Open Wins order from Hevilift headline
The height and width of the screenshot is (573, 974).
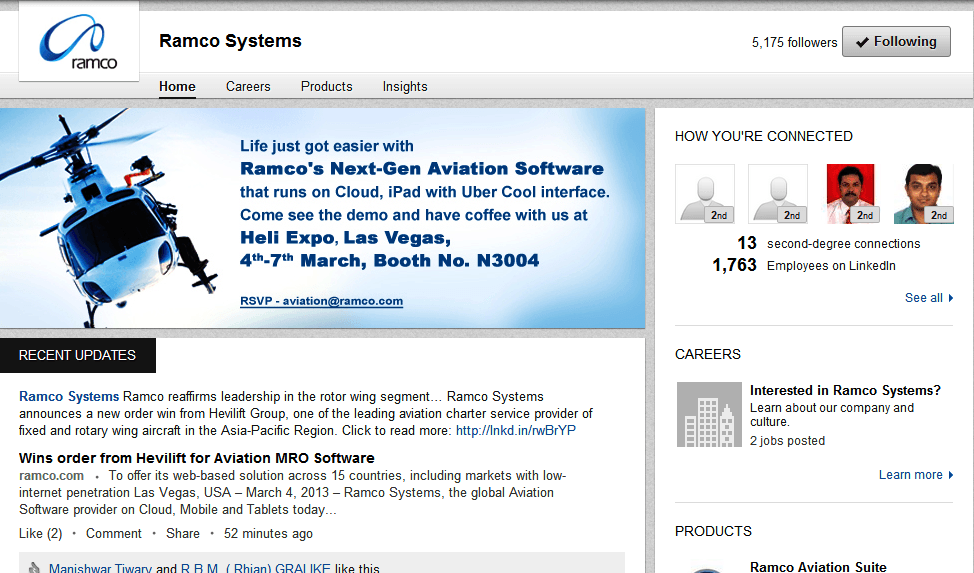[196, 458]
